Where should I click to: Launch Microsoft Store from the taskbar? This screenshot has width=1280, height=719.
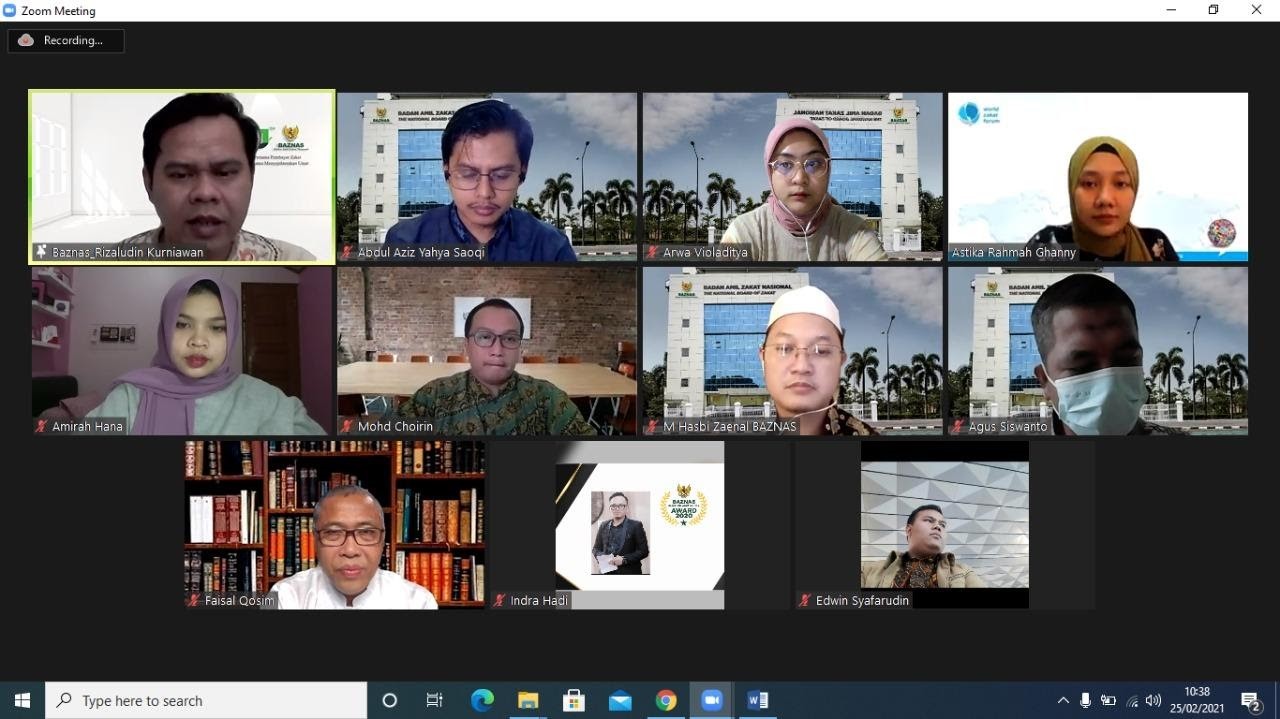(574, 700)
